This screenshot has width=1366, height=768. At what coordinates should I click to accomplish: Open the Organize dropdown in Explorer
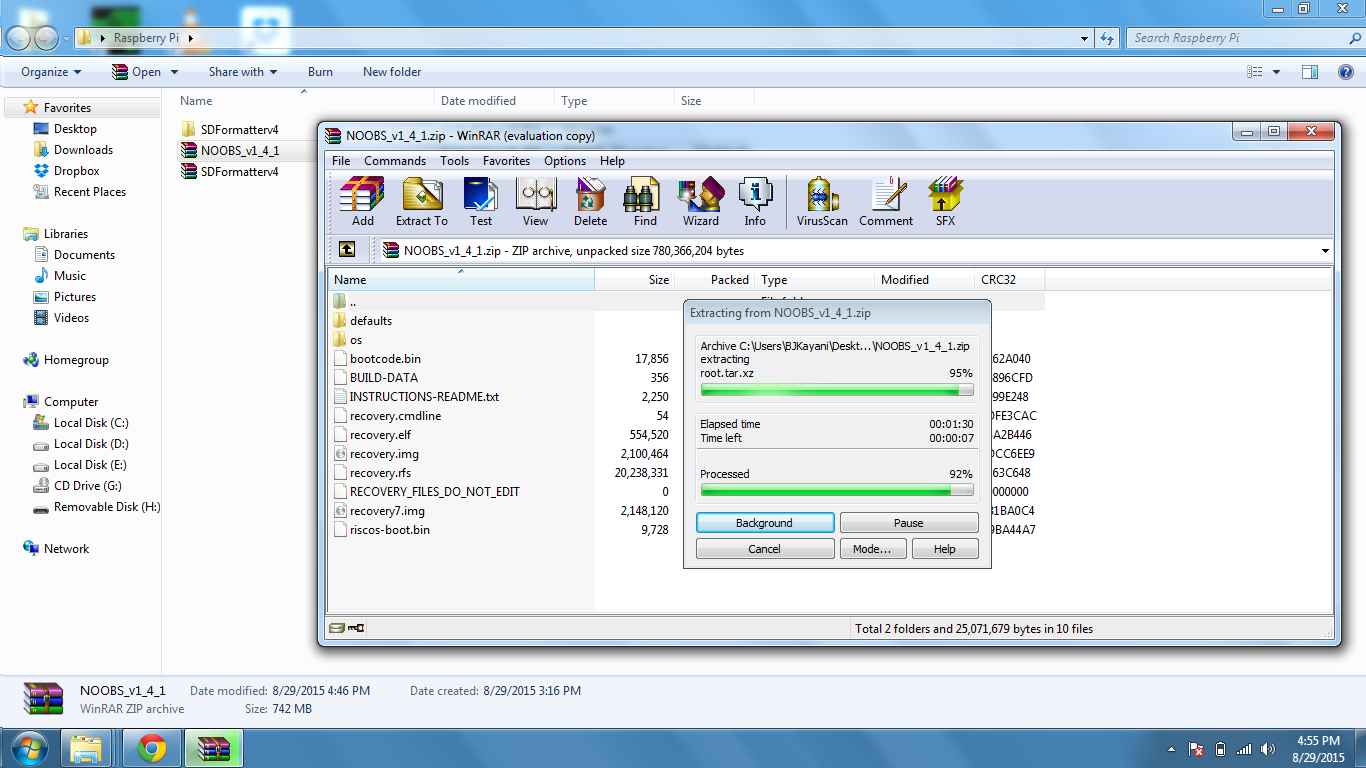point(51,72)
